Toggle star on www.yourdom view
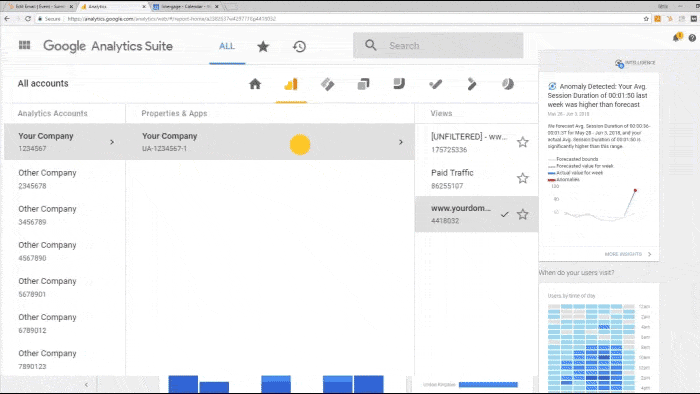This screenshot has height=394, width=700. pos(522,215)
